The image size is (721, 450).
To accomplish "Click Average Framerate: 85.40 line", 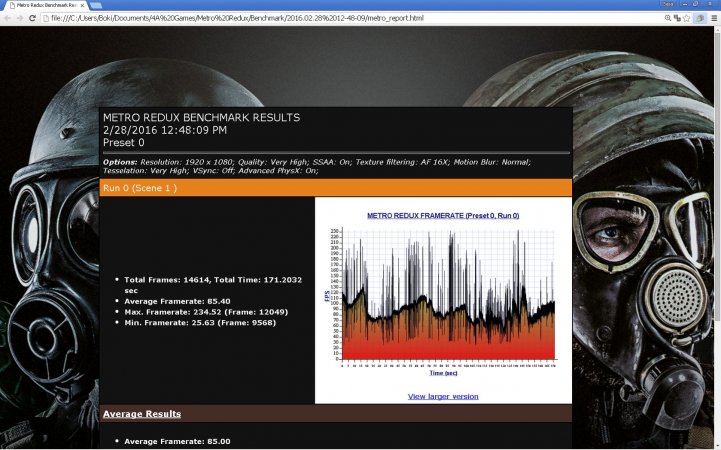I will click(177, 302).
